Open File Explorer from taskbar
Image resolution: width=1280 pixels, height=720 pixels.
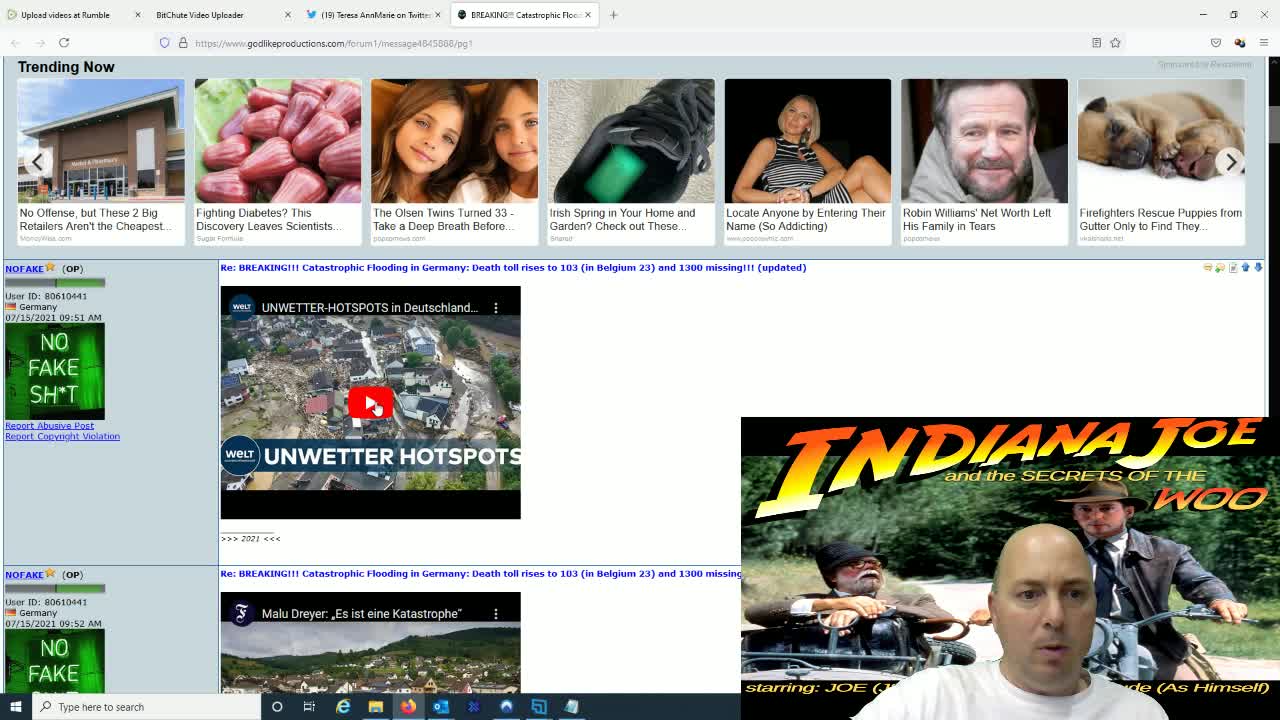(375, 707)
